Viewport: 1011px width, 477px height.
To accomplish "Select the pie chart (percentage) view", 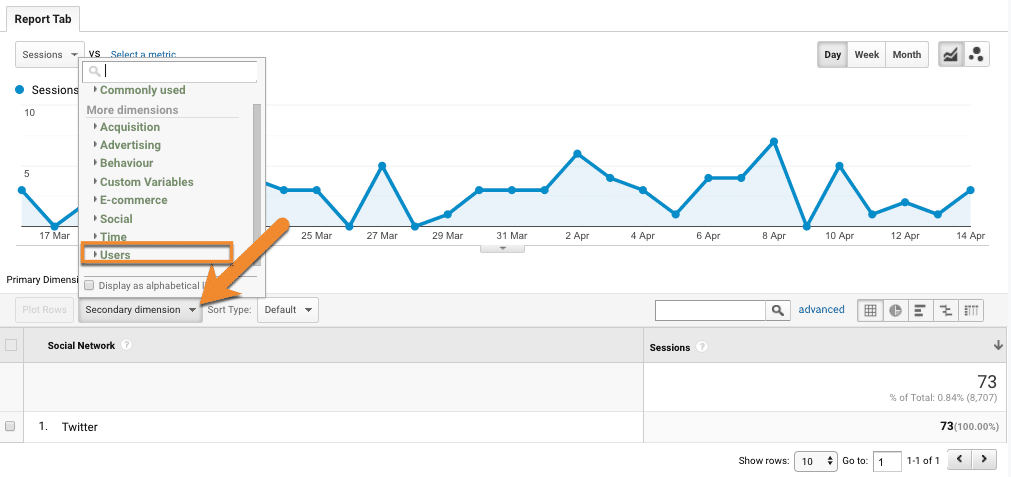I will (x=896, y=310).
